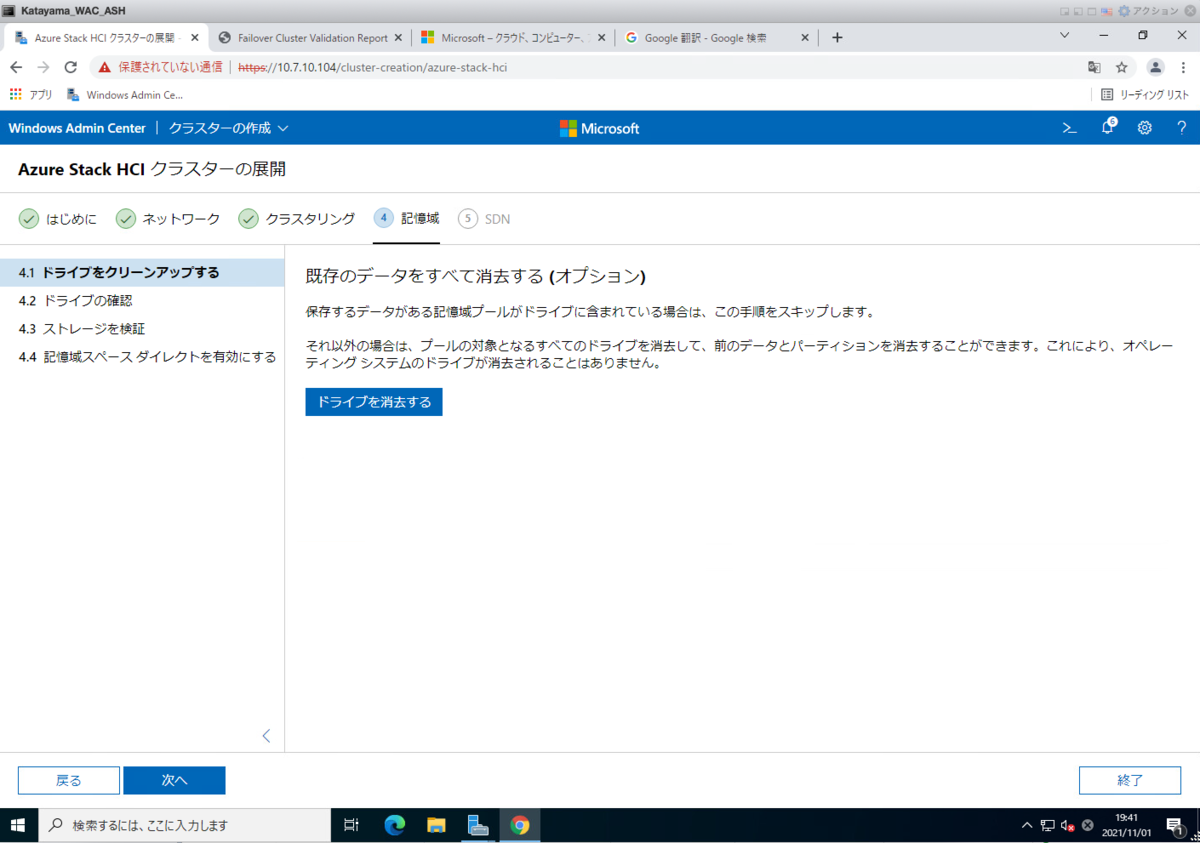The width and height of the screenshot is (1200, 843).
Task: Go back with browser back arrow
Action: (16, 67)
